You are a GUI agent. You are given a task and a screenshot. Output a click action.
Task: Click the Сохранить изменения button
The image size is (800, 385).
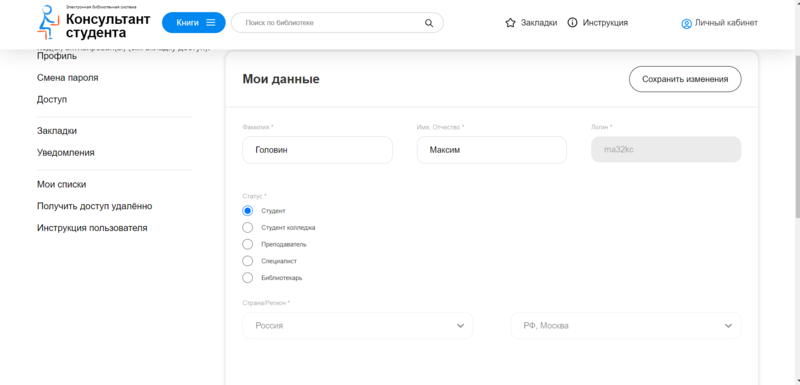[685, 79]
